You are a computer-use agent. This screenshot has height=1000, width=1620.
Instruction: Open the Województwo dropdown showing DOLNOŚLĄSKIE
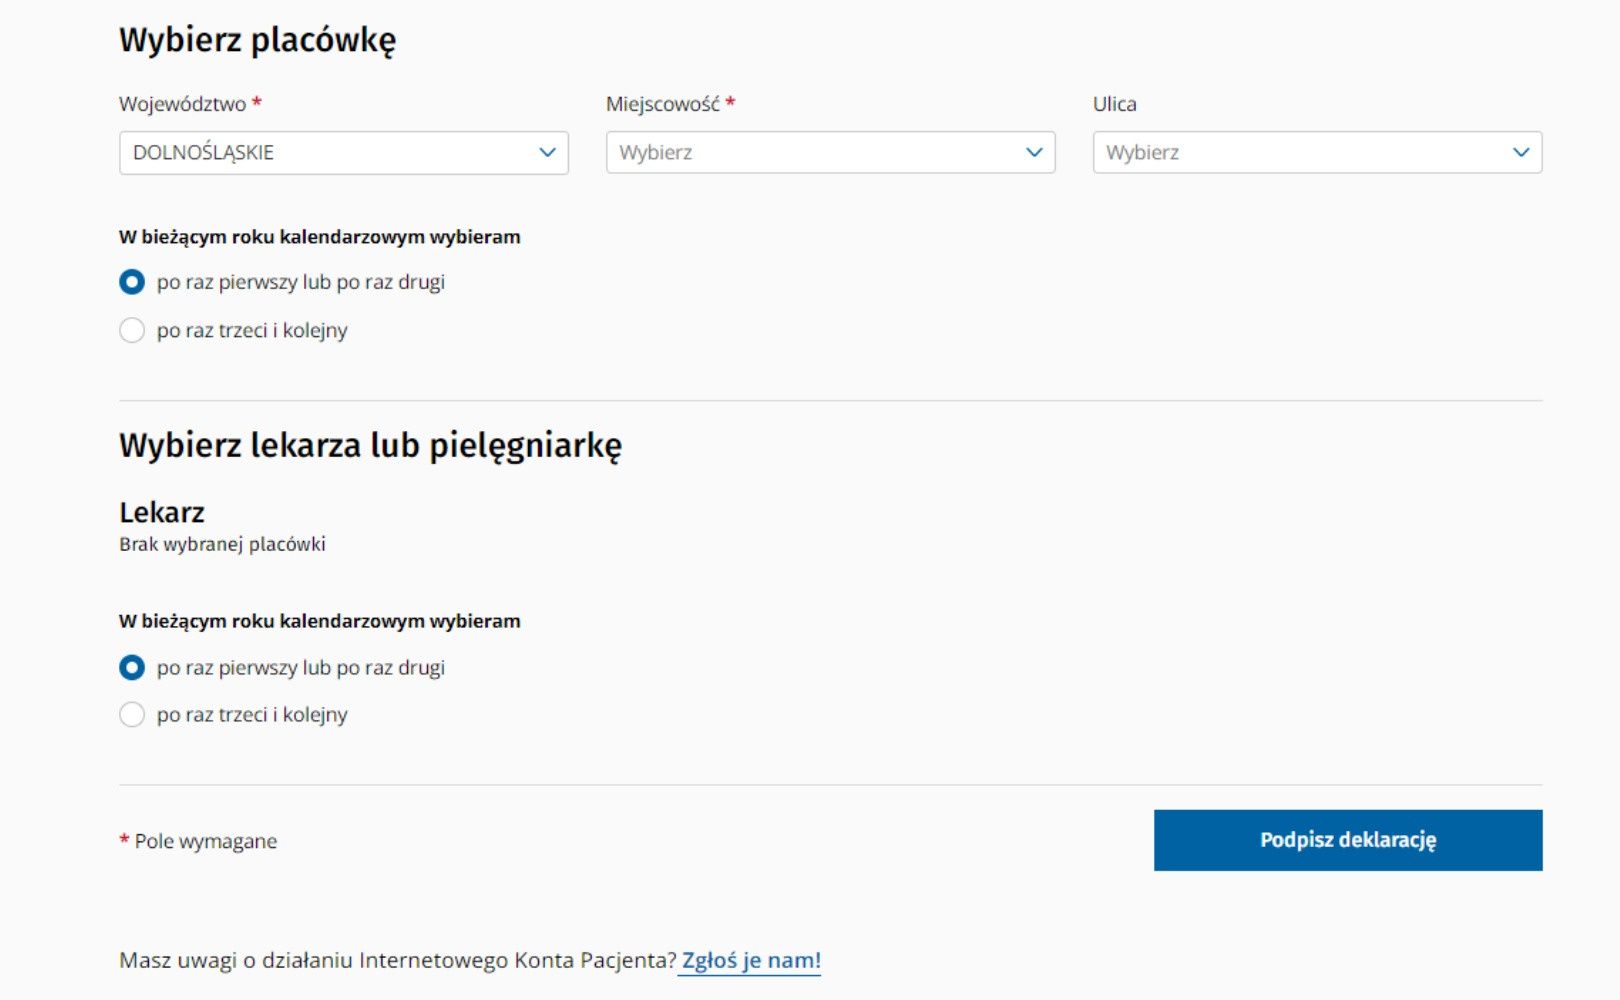pyautogui.click(x=343, y=153)
